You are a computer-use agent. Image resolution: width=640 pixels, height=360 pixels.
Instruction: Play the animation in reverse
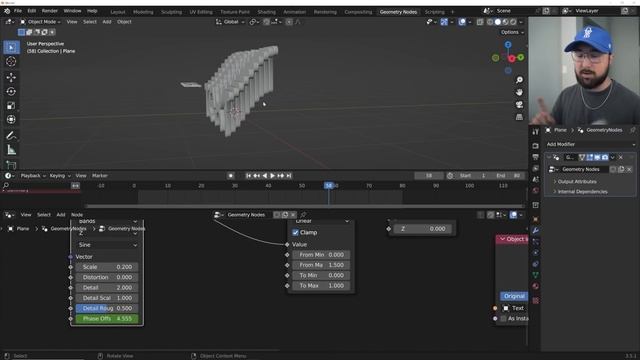pos(264,176)
